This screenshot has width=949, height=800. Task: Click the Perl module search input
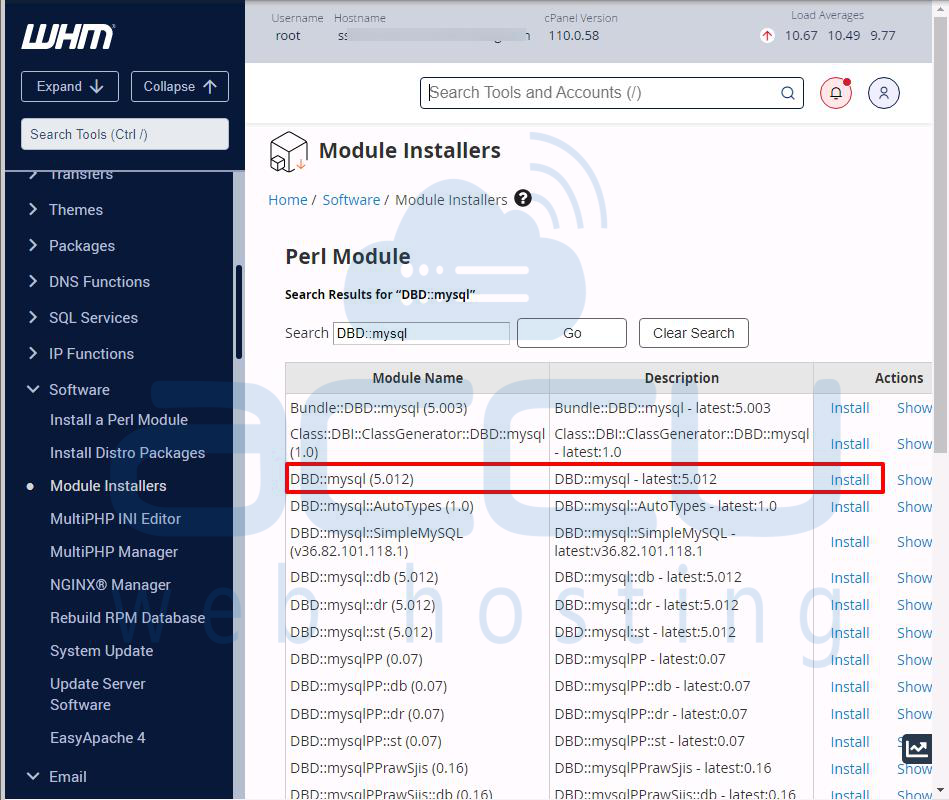[421, 333]
